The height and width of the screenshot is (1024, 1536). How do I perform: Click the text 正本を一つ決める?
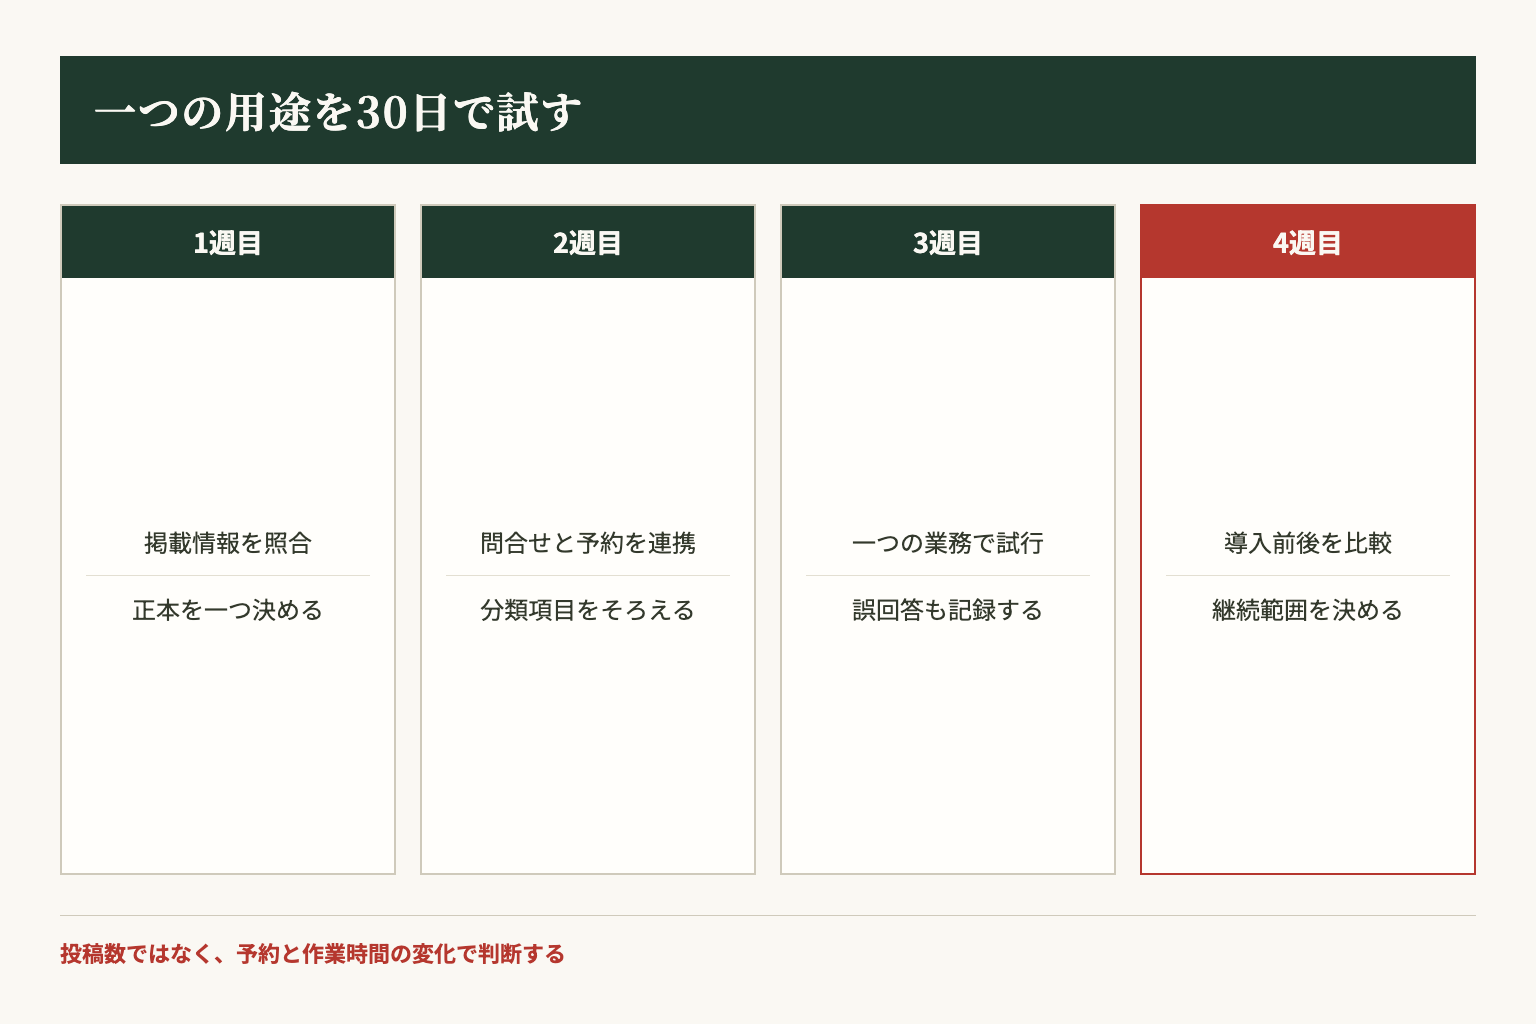coord(228,610)
